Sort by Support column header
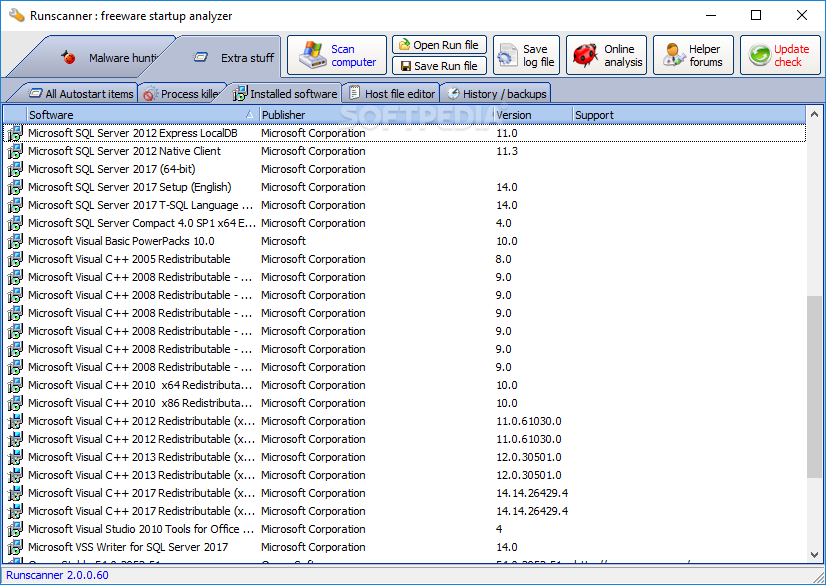 [689, 115]
